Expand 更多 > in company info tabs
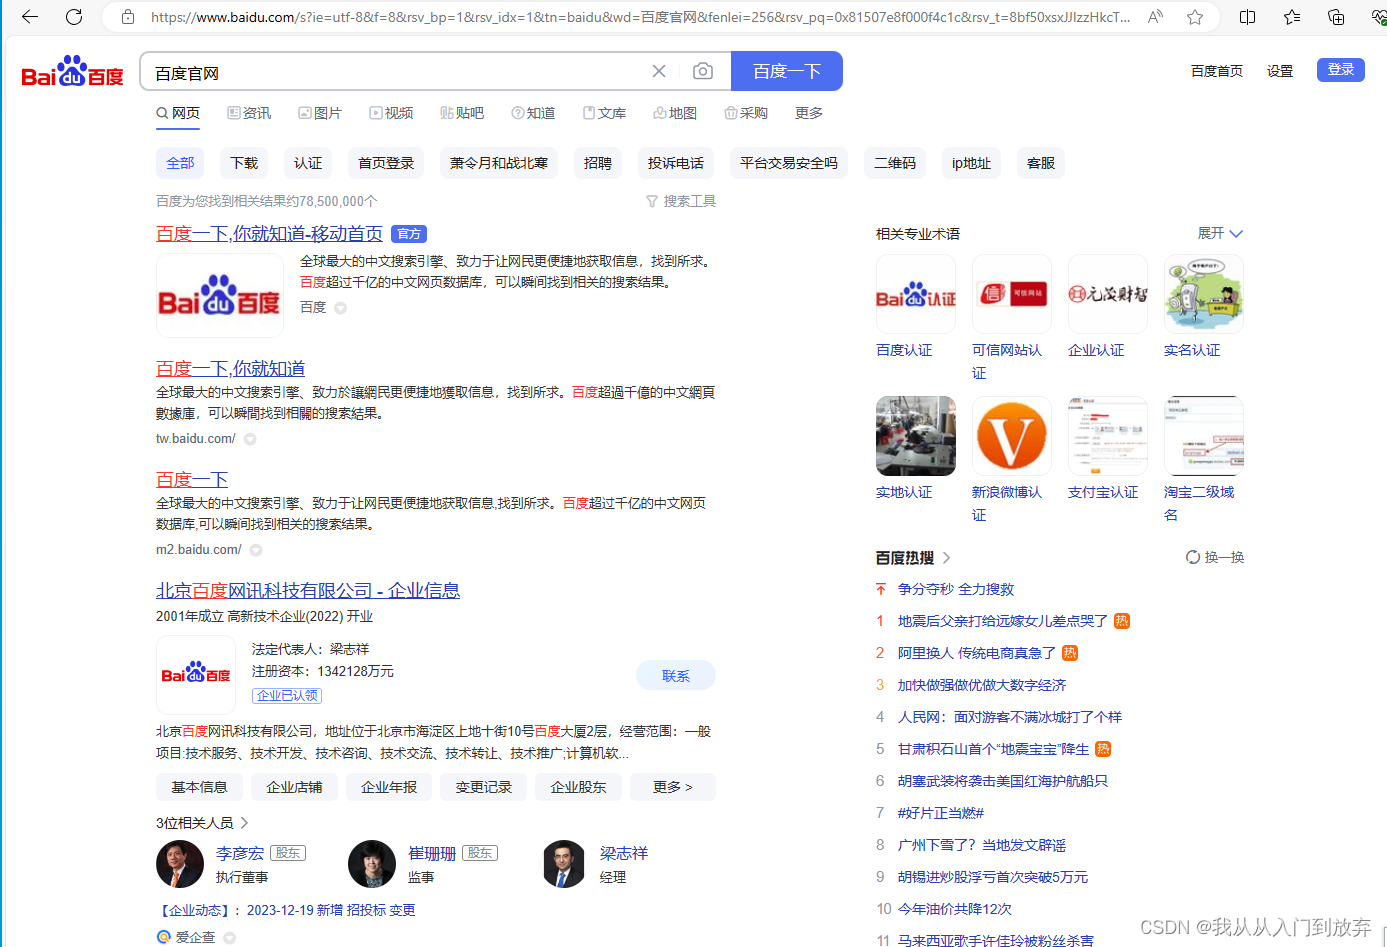 pos(673,787)
